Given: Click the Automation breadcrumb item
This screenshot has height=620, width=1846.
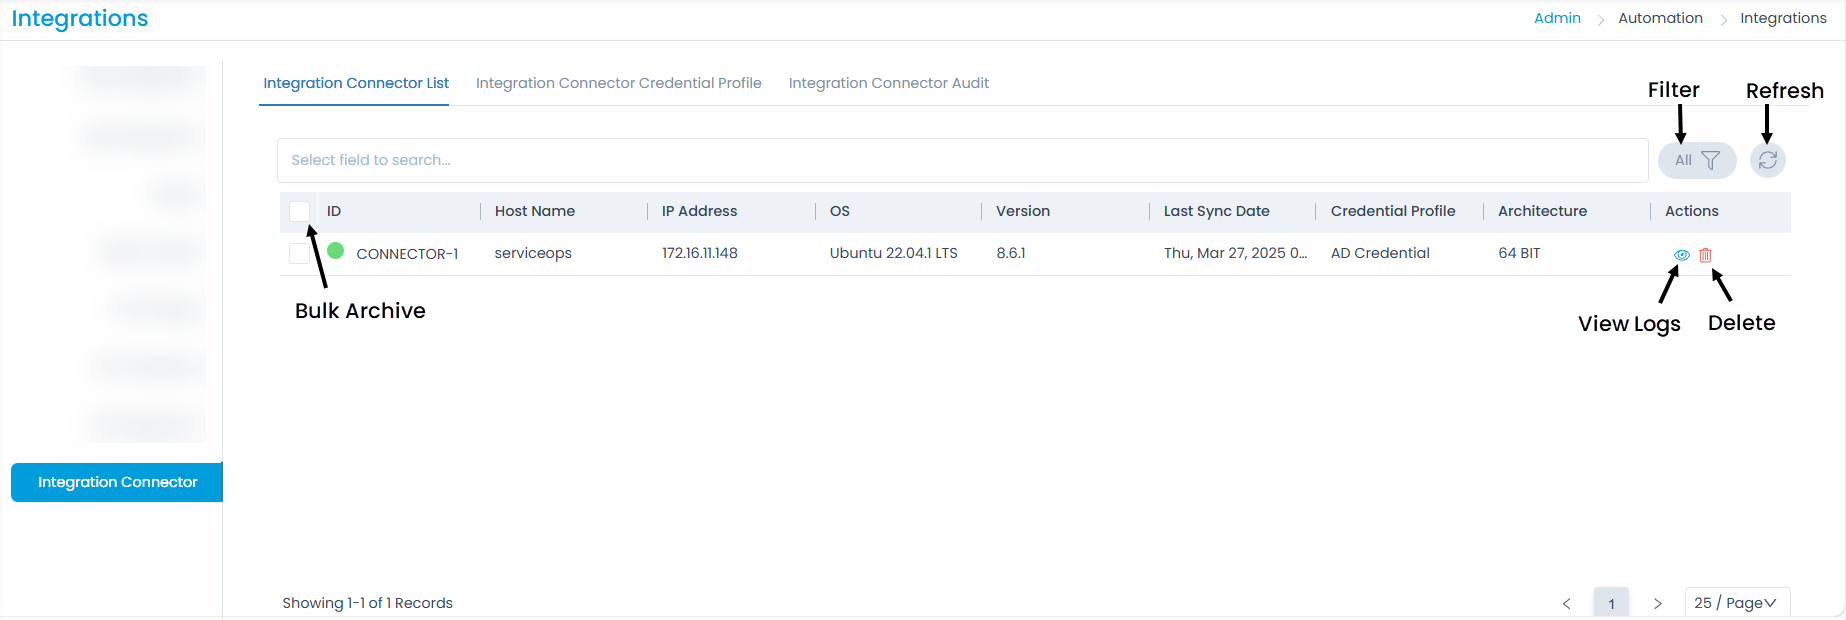Looking at the screenshot, I should (x=1660, y=18).
